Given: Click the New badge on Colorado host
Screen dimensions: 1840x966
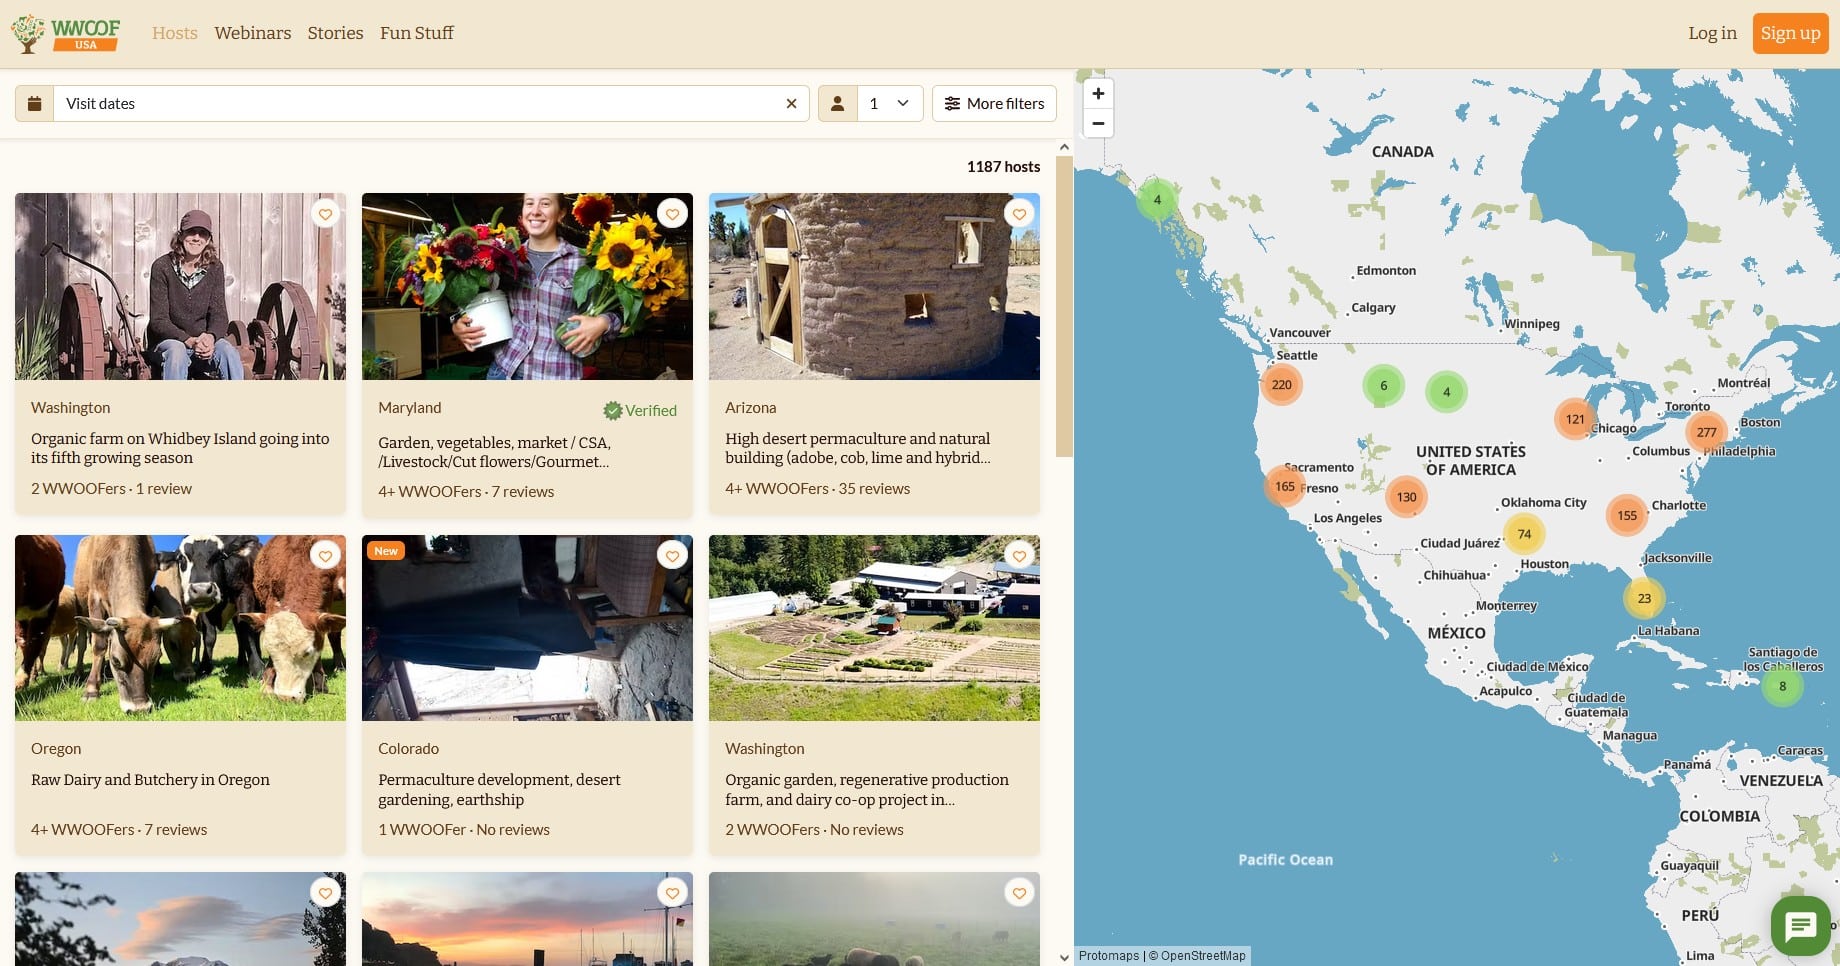Looking at the screenshot, I should (386, 551).
